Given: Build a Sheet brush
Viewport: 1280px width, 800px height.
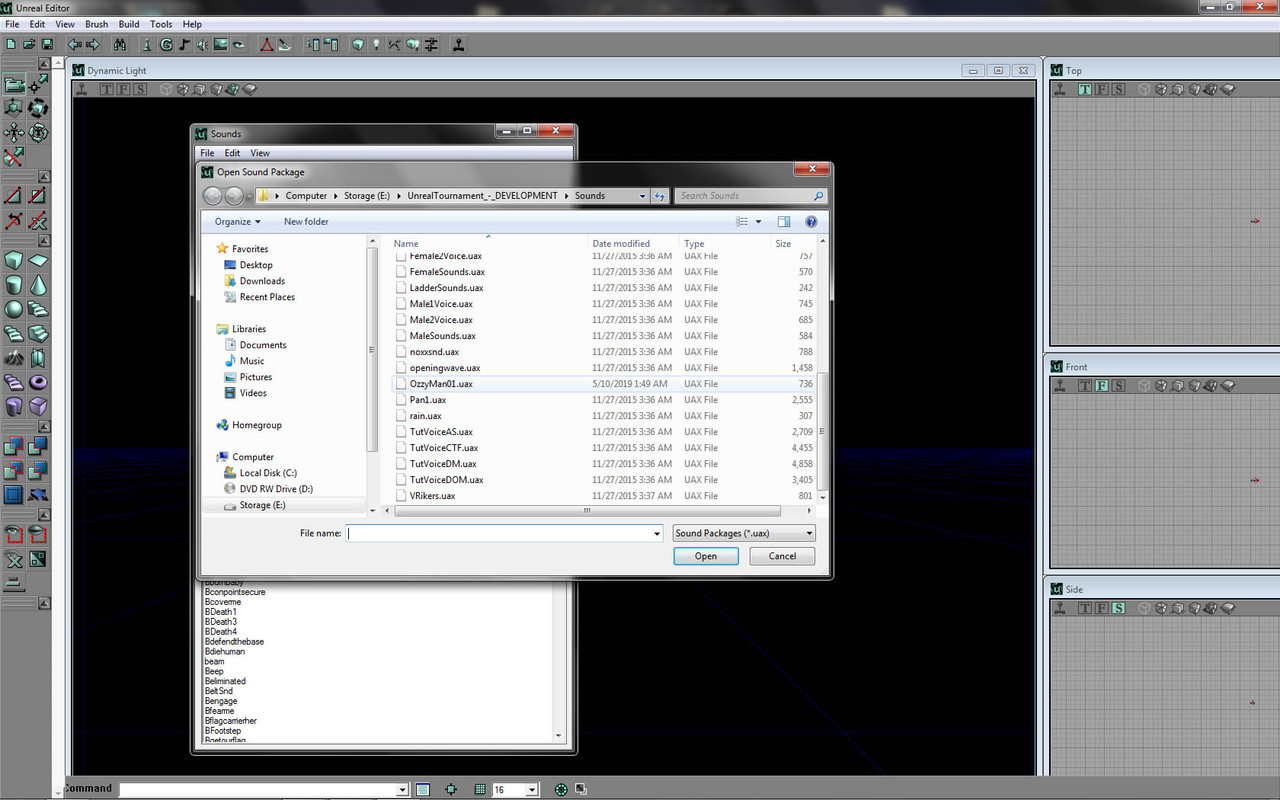Looking at the screenshot, I should click(x=38, y=260).
